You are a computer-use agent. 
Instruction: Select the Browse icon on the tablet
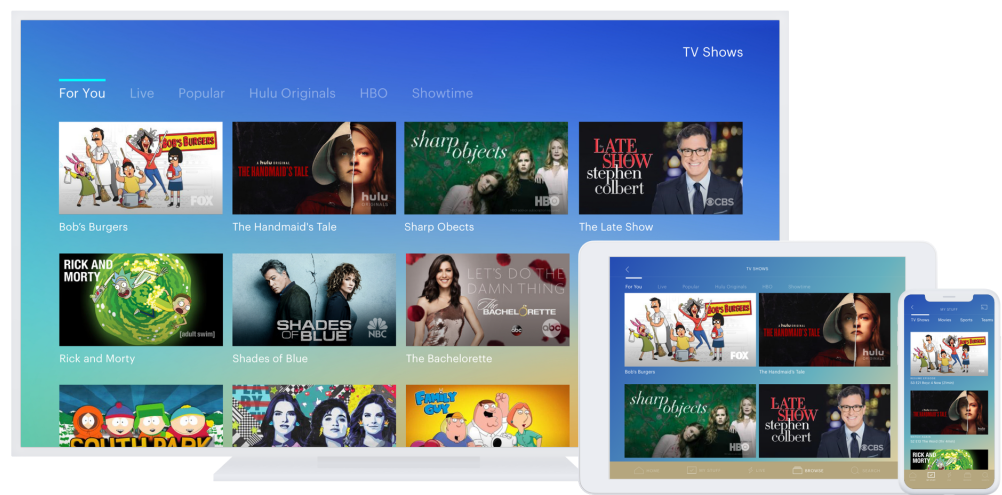798,470
